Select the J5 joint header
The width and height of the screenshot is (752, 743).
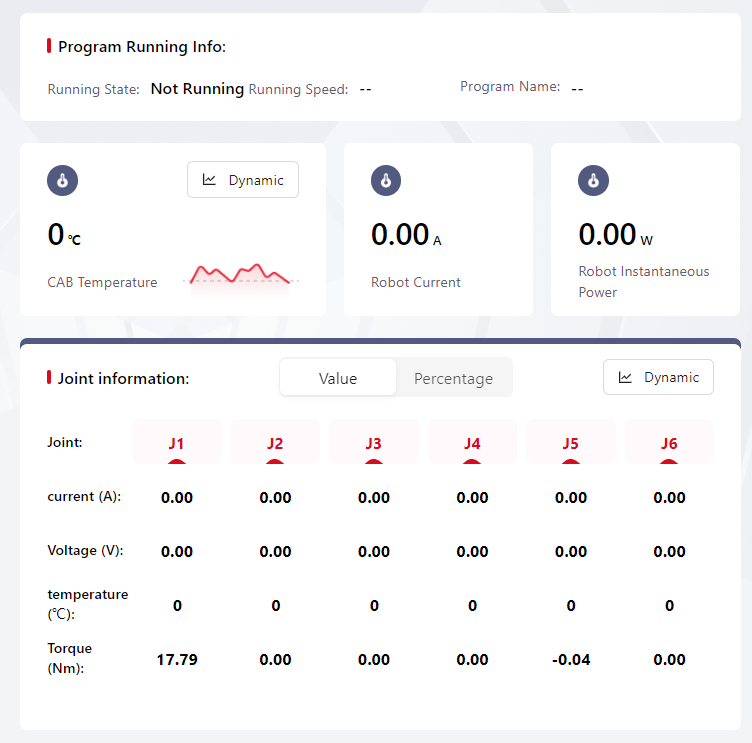570,443
